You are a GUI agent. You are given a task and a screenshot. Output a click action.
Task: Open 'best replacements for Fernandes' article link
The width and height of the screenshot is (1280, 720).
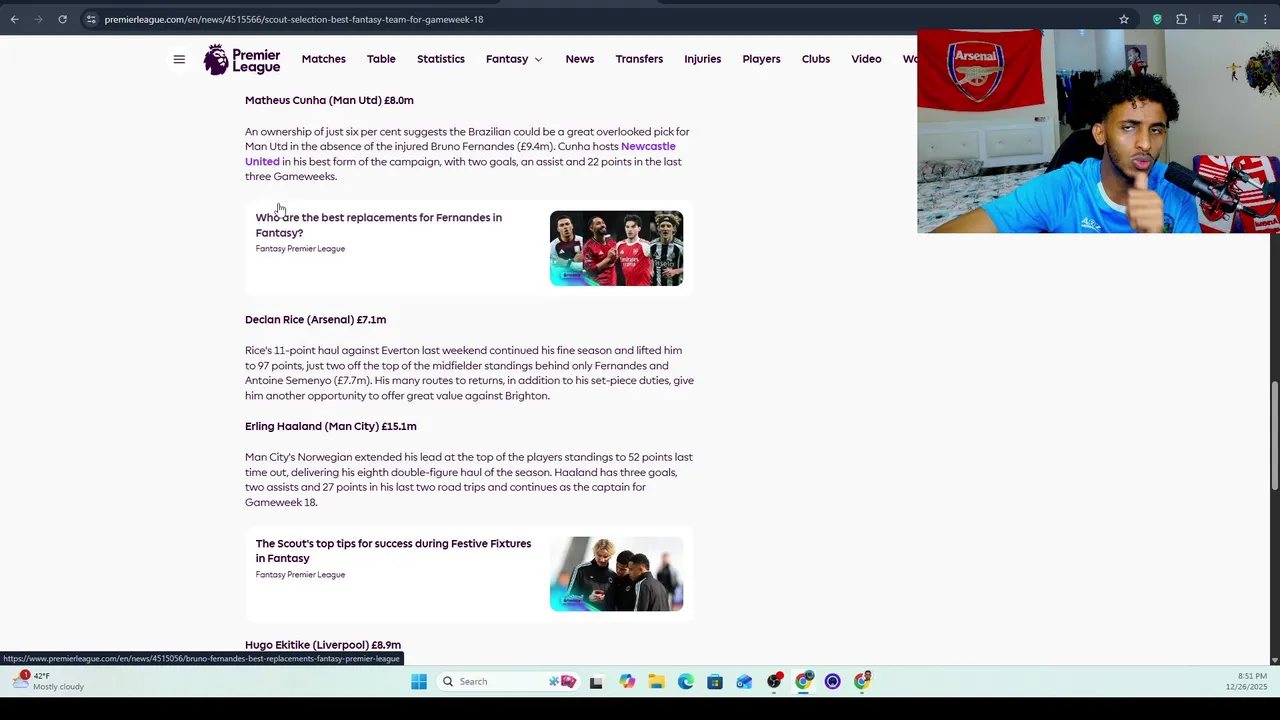379,225
